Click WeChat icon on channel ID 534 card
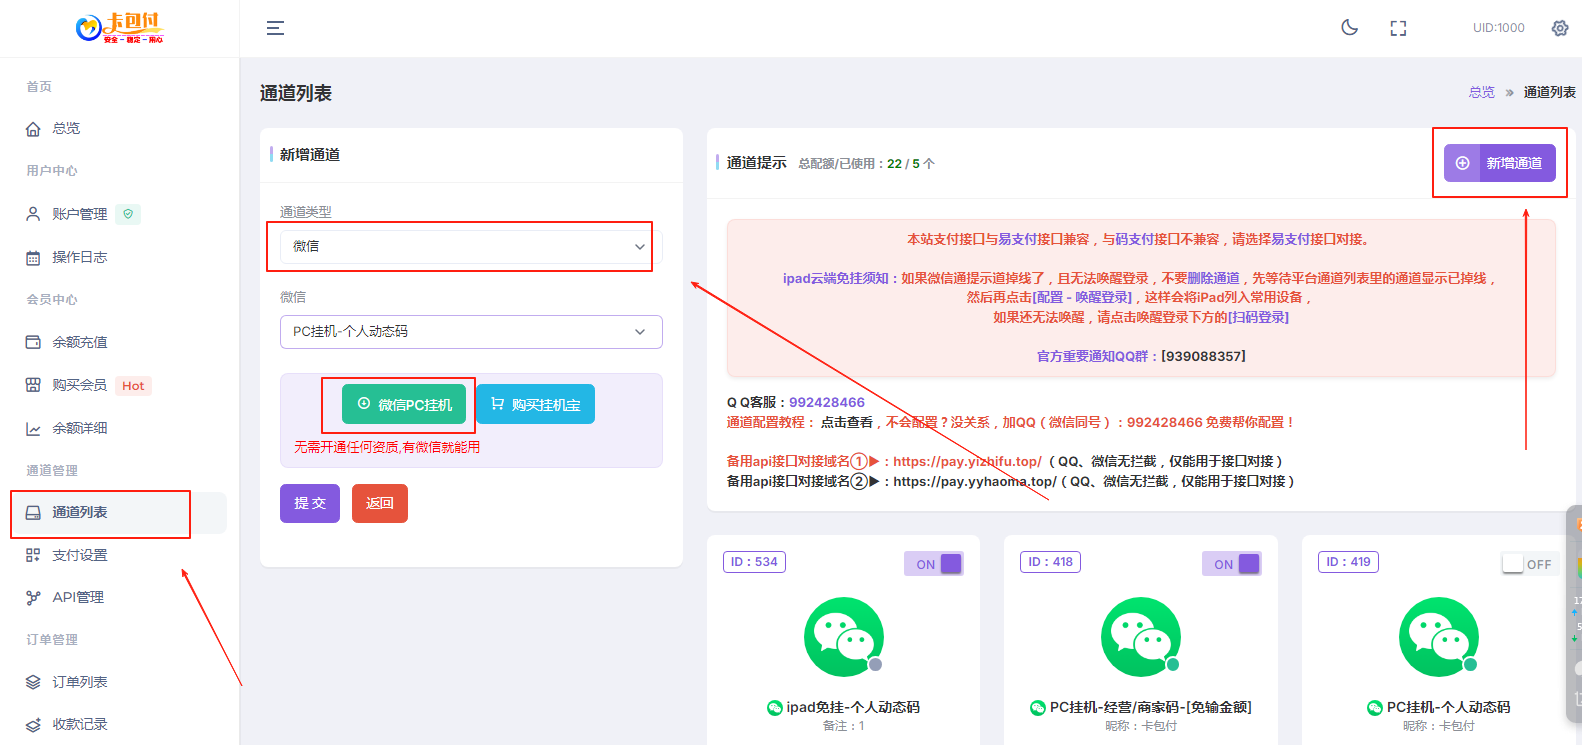 tap(843, 637)
